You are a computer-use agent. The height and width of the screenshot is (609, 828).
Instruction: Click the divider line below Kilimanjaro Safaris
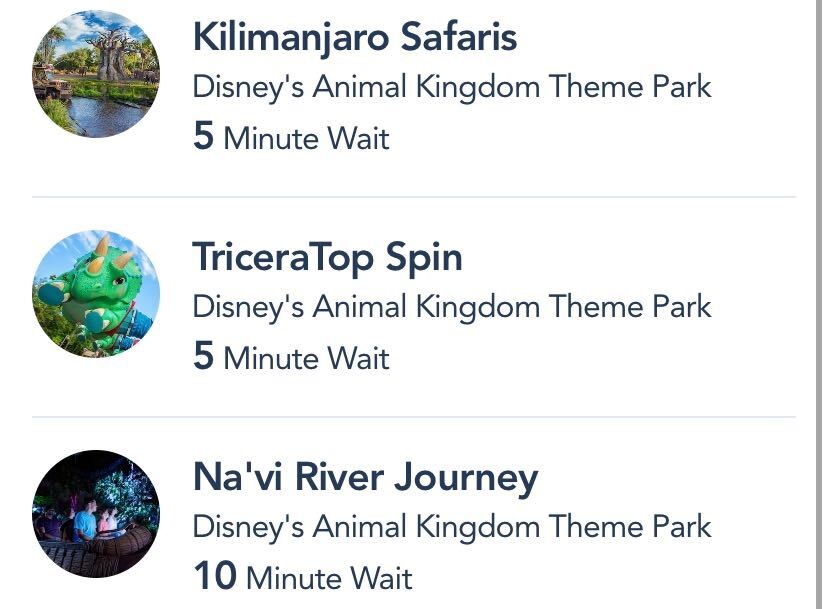(x=414, y=197)
